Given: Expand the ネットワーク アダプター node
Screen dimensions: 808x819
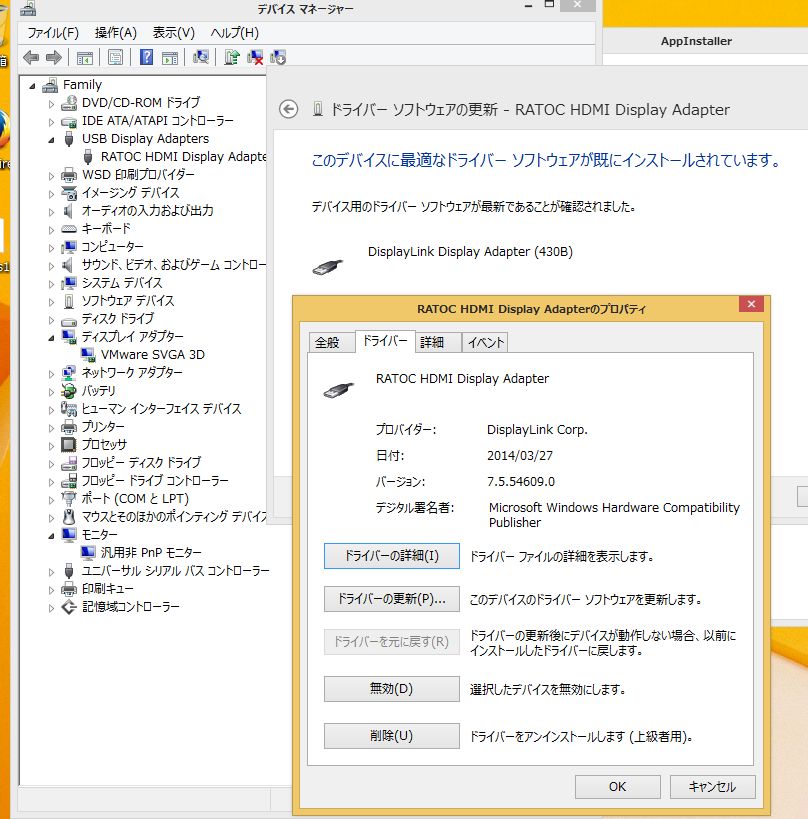Looking at the screenshot, I should pyautogui.click(x=52, y=373).
